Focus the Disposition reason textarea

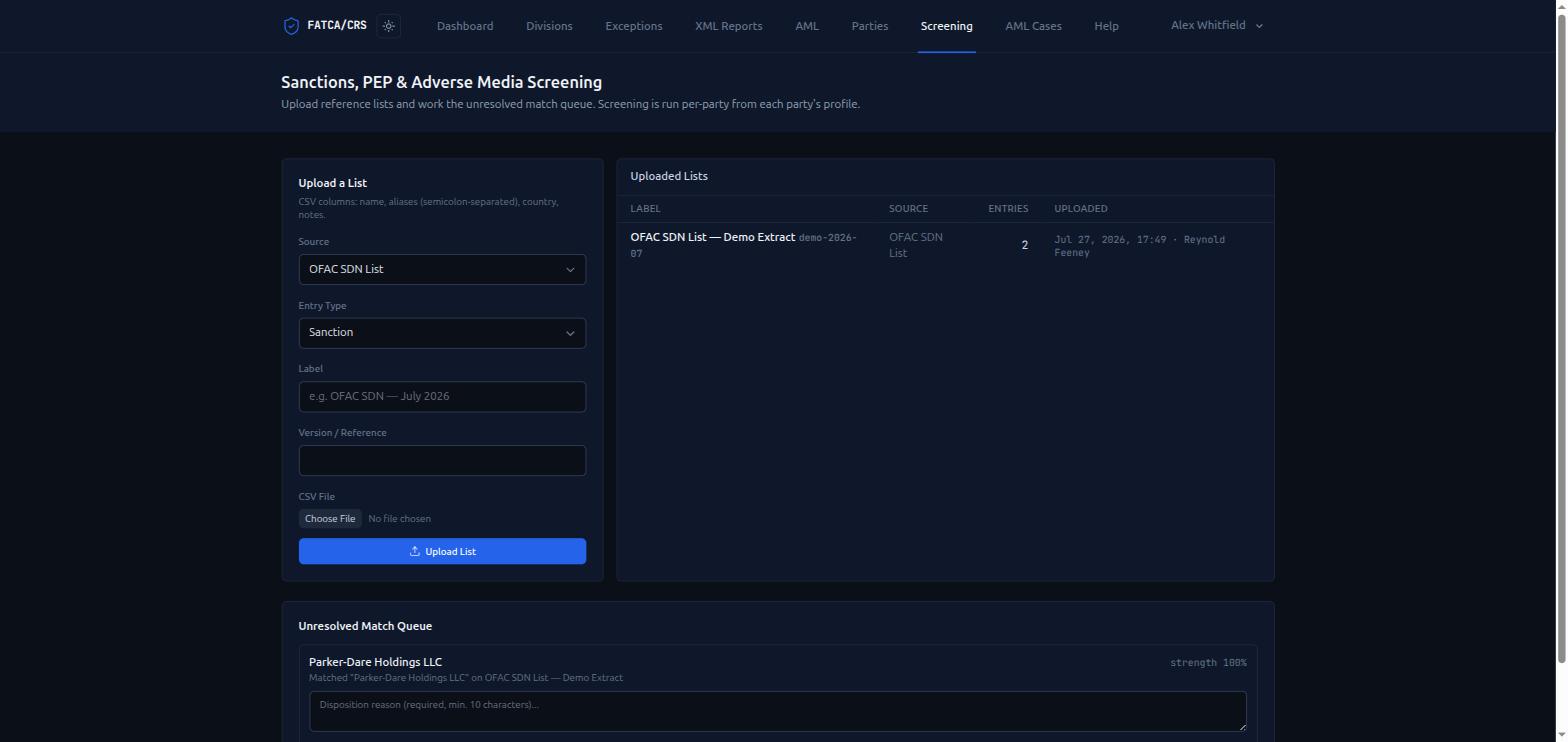tap(778, 711)
